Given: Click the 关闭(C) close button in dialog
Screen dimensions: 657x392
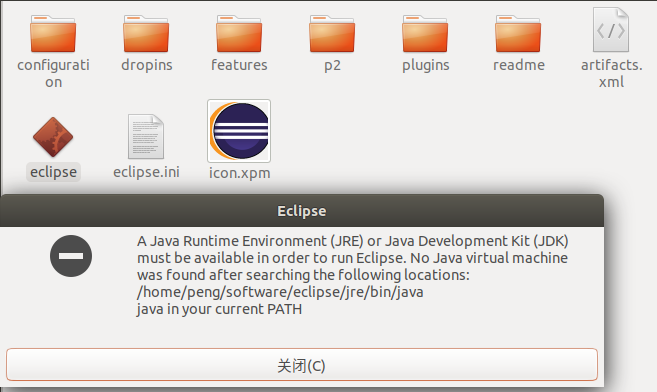Looking at the screenshot, I should coord(302,365).
